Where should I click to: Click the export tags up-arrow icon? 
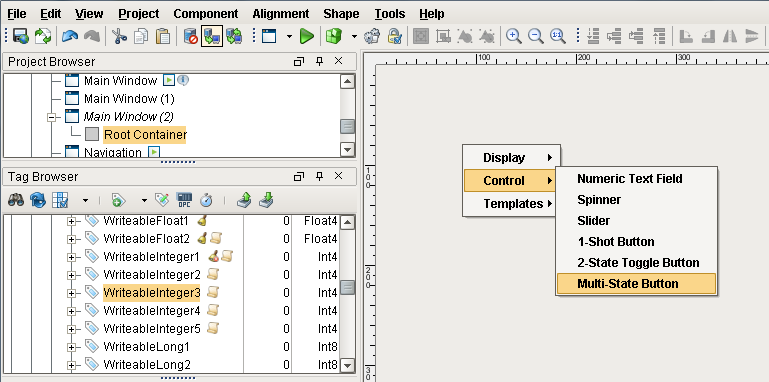pos(244,200)
